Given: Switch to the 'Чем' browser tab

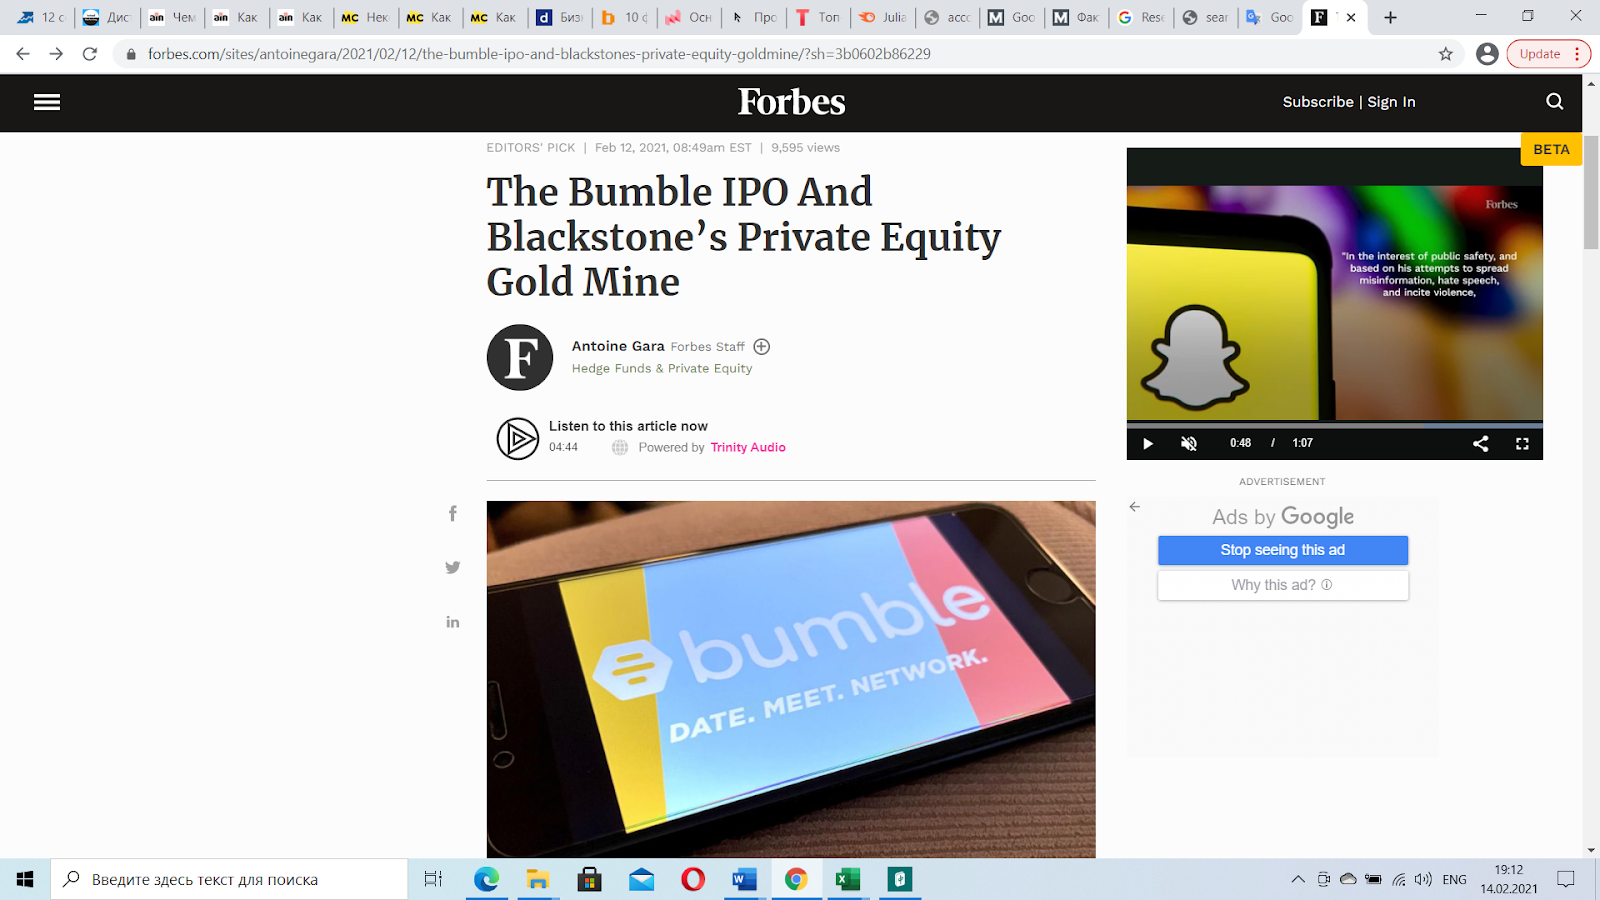Looking at the screenshot, I should 171,17.
